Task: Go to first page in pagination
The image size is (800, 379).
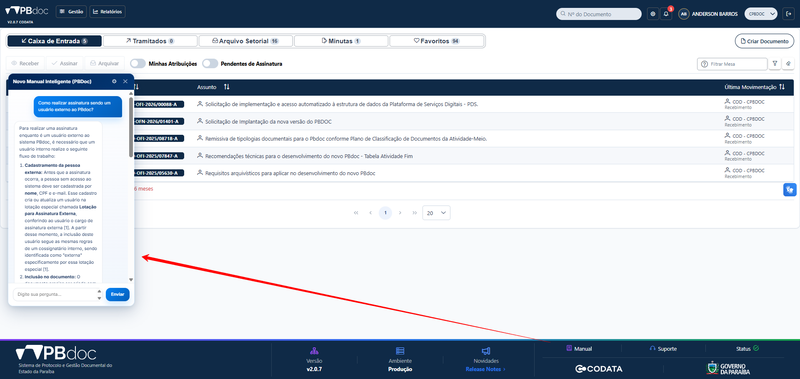Action: pyautogui.click(x=356, y=213)
